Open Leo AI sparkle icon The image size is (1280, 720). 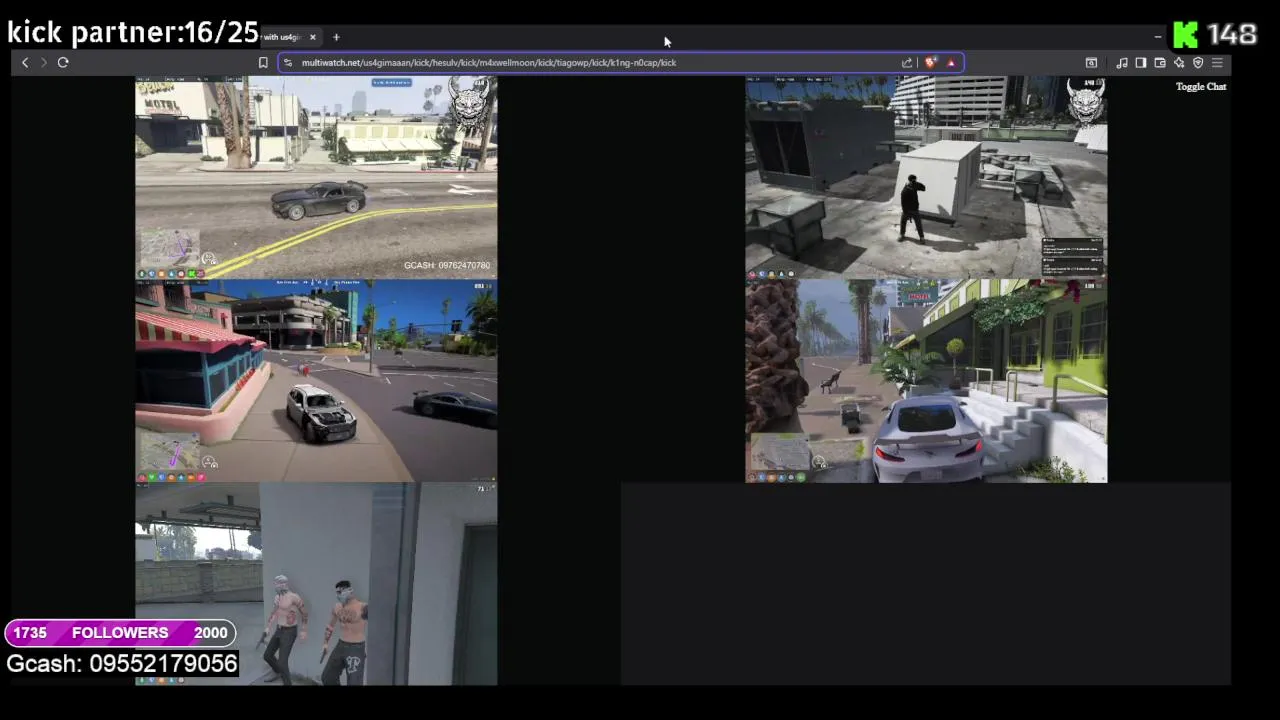1179,62
